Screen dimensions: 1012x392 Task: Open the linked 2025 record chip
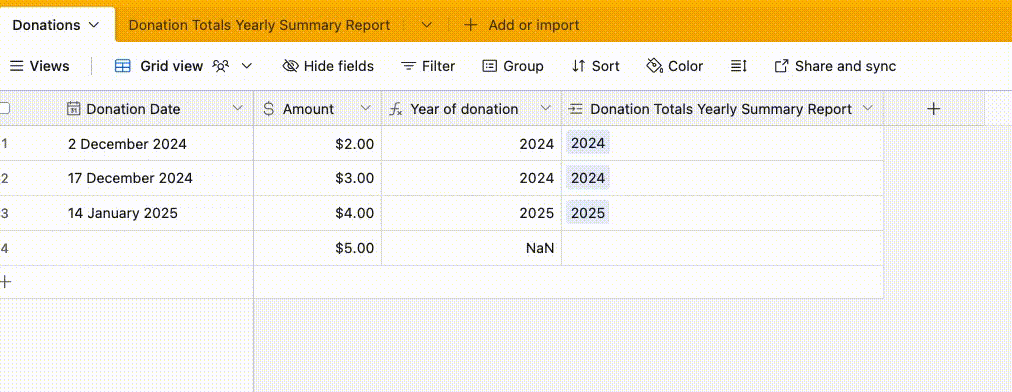[588, 213]
